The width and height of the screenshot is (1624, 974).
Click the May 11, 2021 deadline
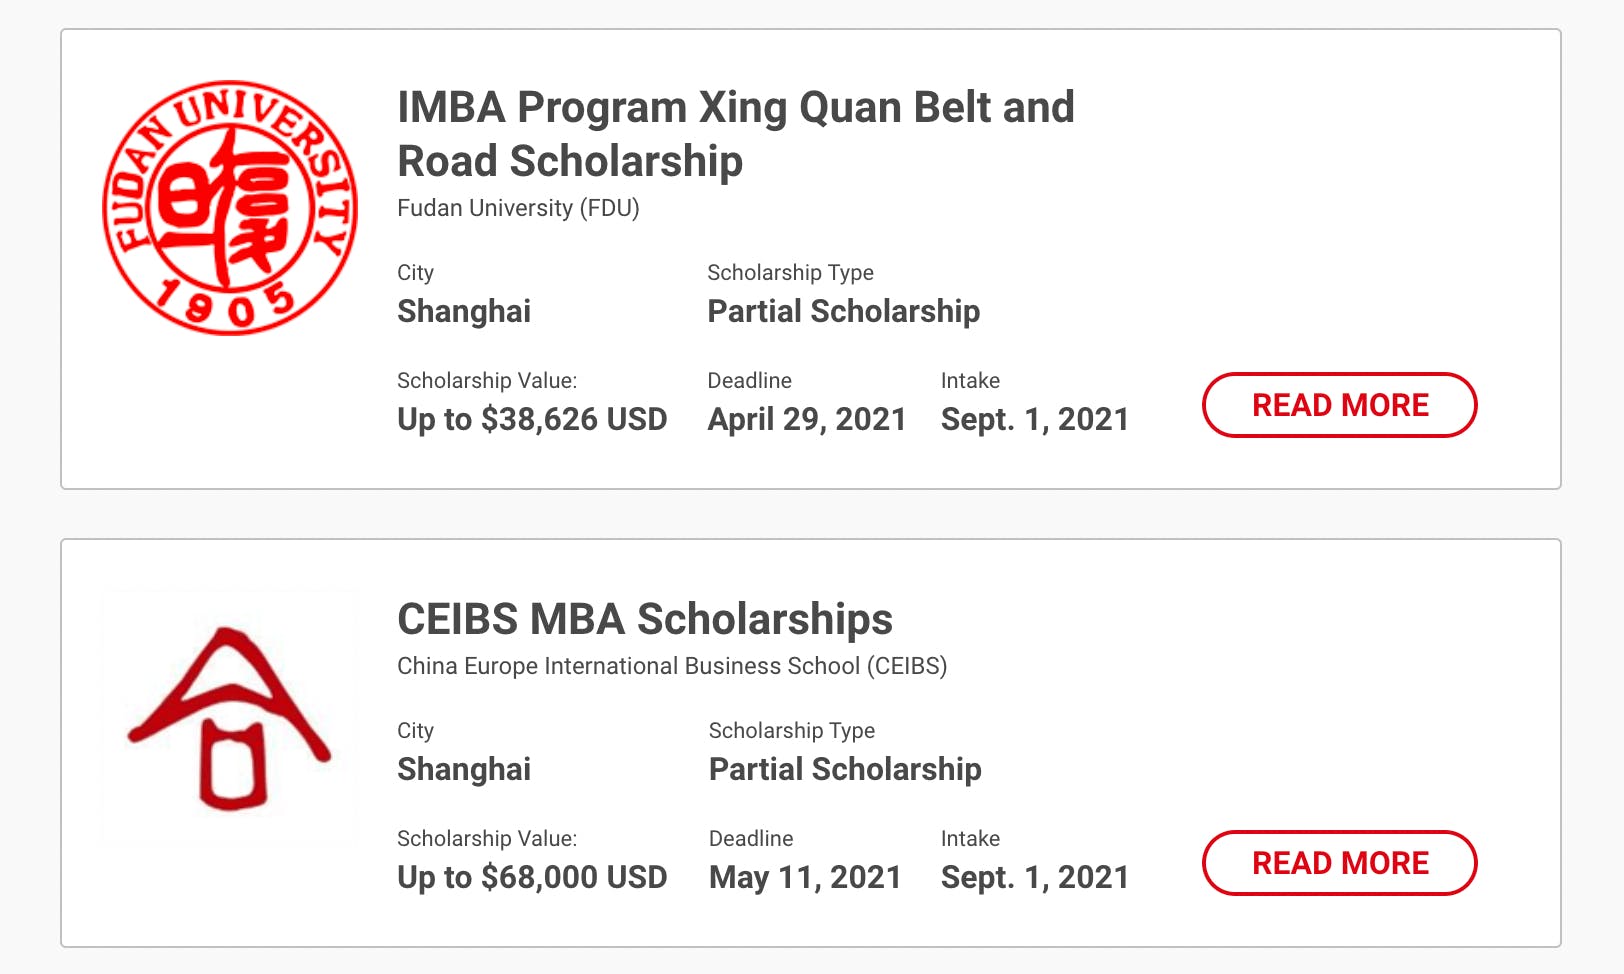[x=805, y=877]
